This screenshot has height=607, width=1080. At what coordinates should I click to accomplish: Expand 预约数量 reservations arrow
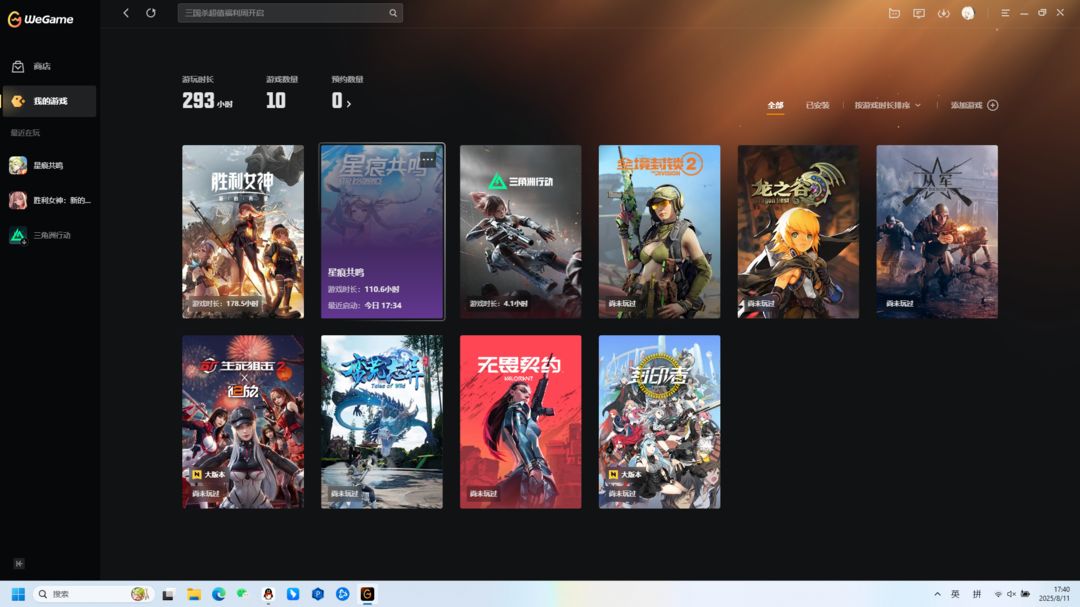click(349, 103)
